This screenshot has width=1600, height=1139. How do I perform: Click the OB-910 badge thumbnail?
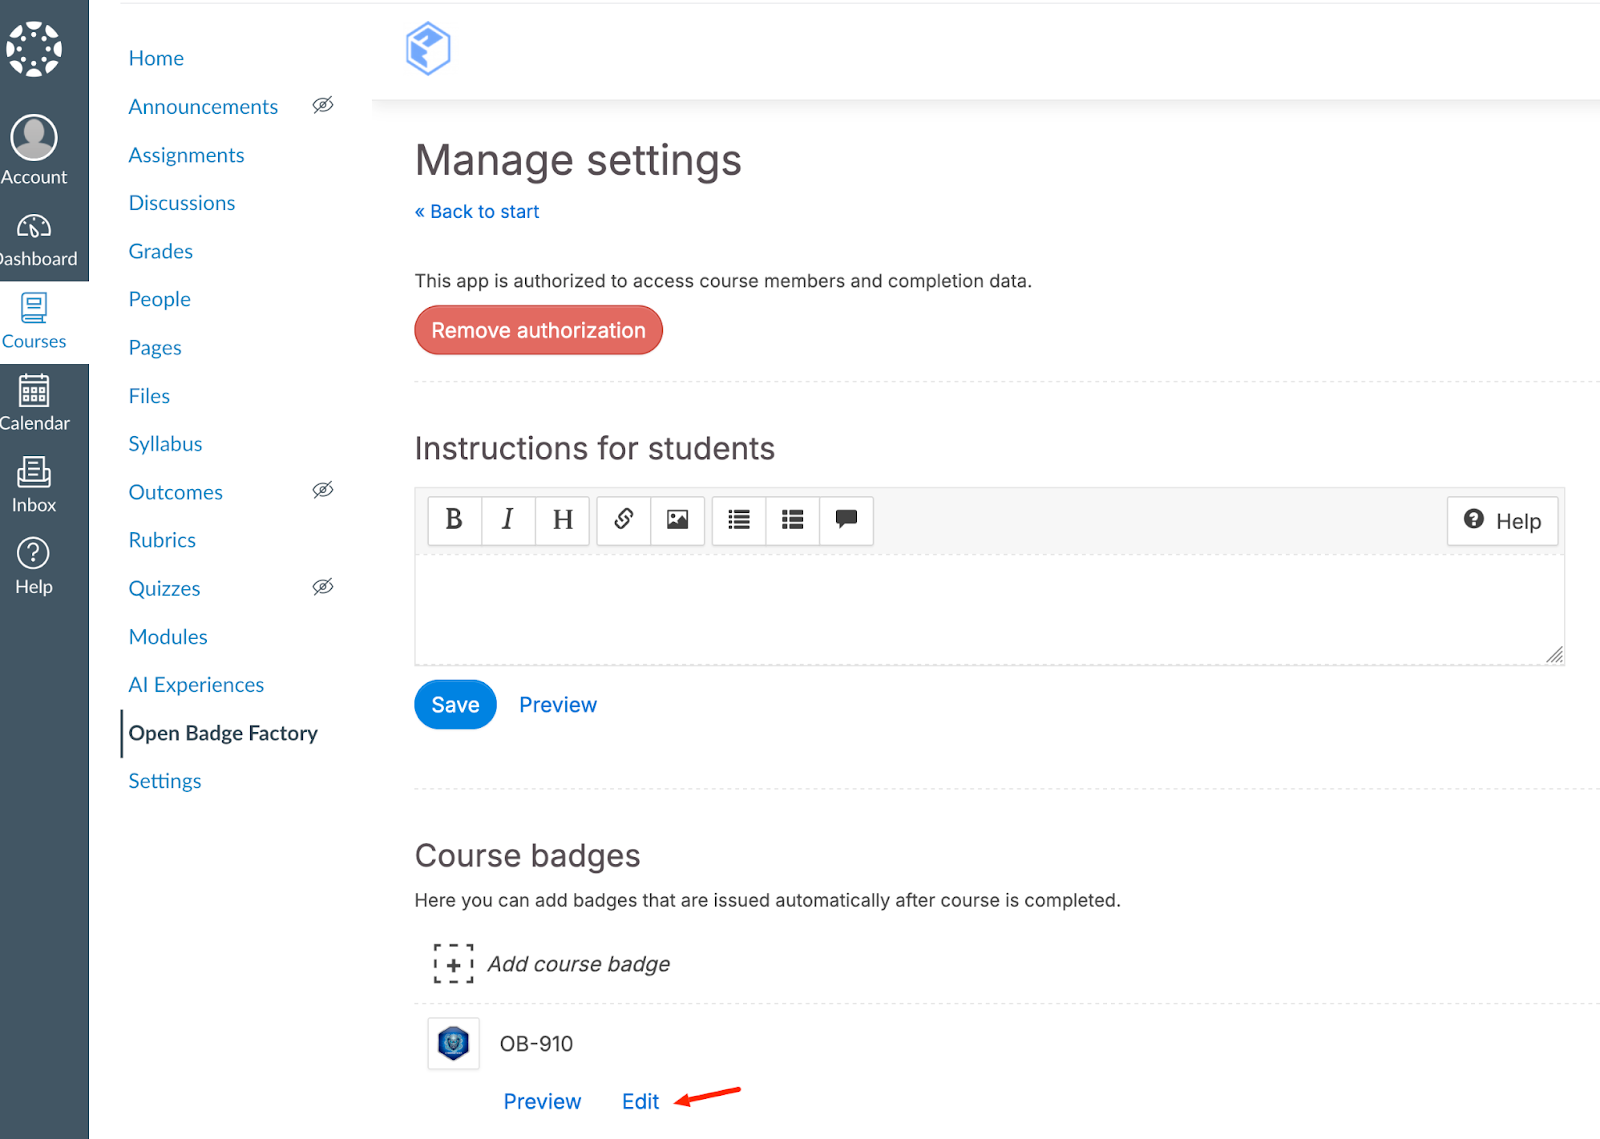point(453,1044)
